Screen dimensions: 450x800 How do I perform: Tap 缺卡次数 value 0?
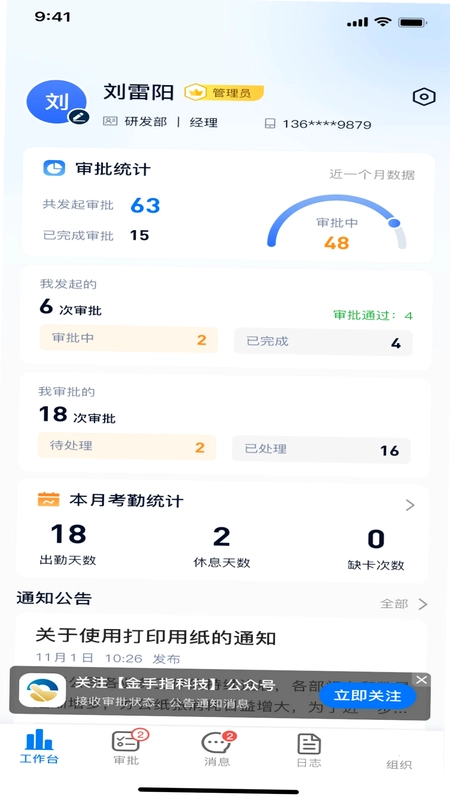376,539
